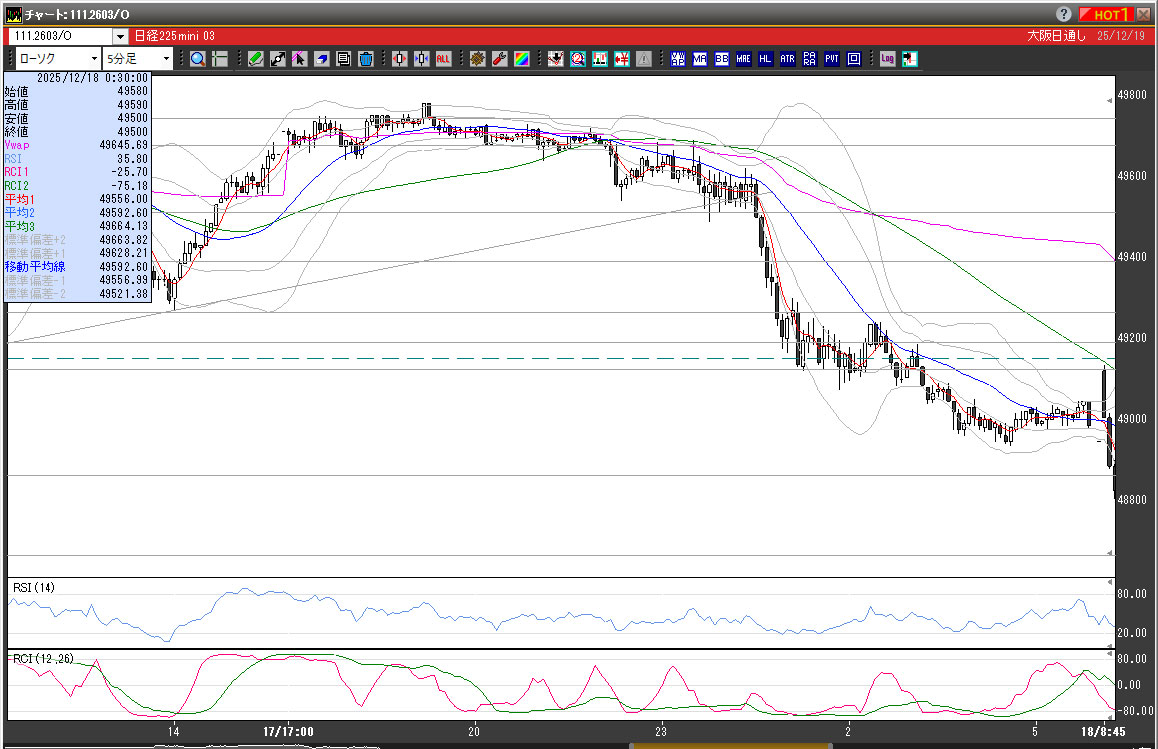1158x749 pixels.
Task: Toggle the MA moving average indicator
Action: point(699,59)
